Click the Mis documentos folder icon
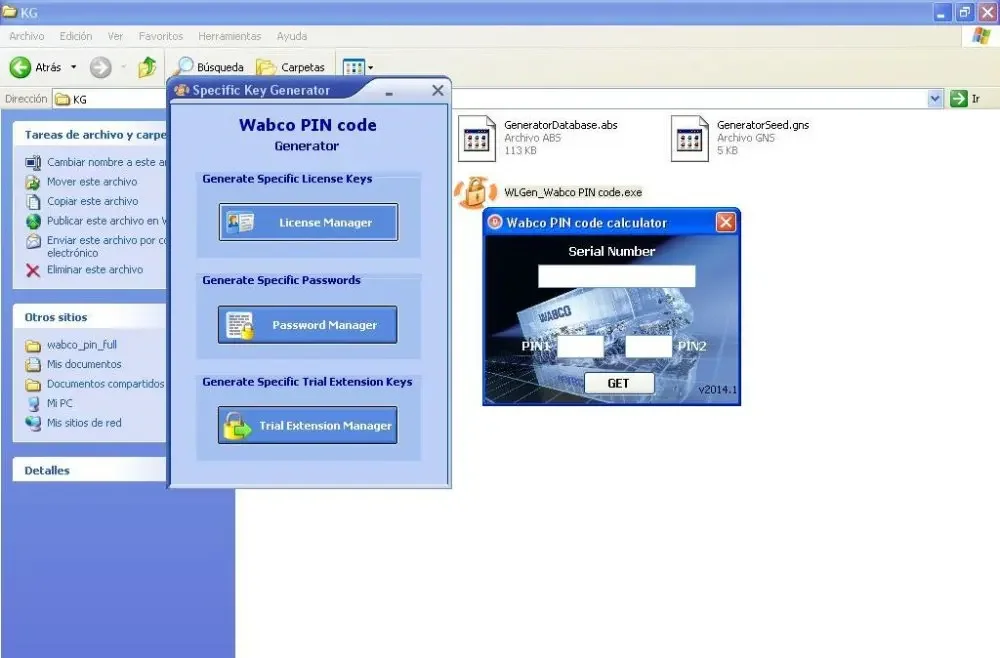1000x658 pixels. pyautogui.click(x=33, y=365)
